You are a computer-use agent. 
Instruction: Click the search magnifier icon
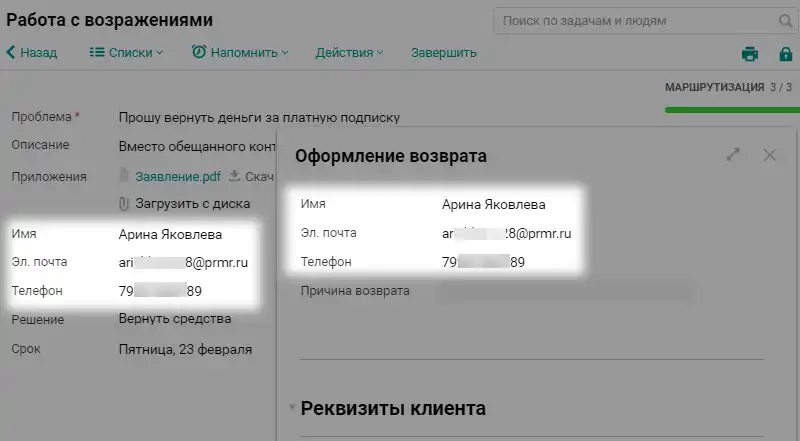tap(786, 21)
